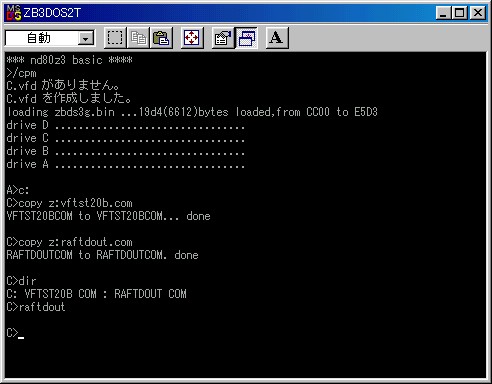The image size is (492, 384).
Task: Open the Properties toolbar icon
Action: coord(223,38)
